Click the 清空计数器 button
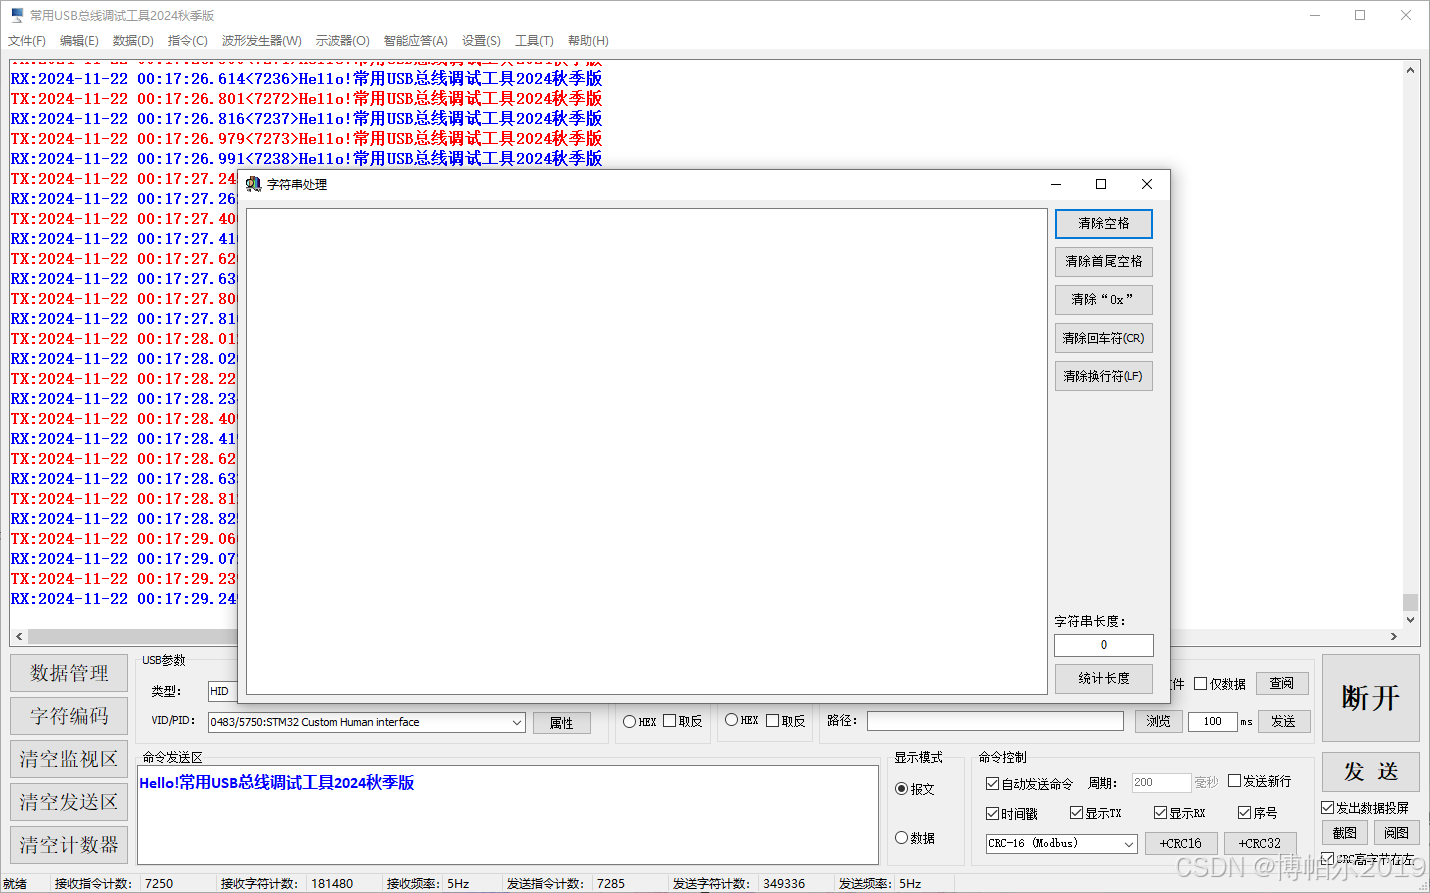The height and width of the screenshot is (893, 1430). click(x=69, y=845)
